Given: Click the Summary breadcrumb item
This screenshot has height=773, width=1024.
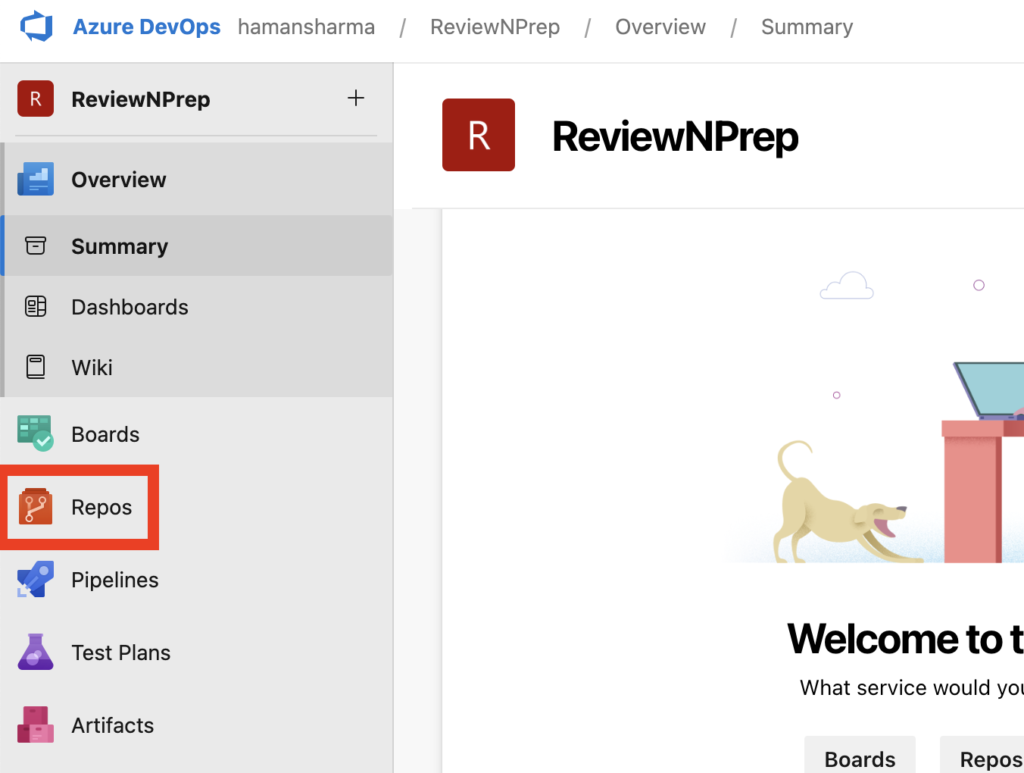Looking at the screenshot, I should [807, 27].
